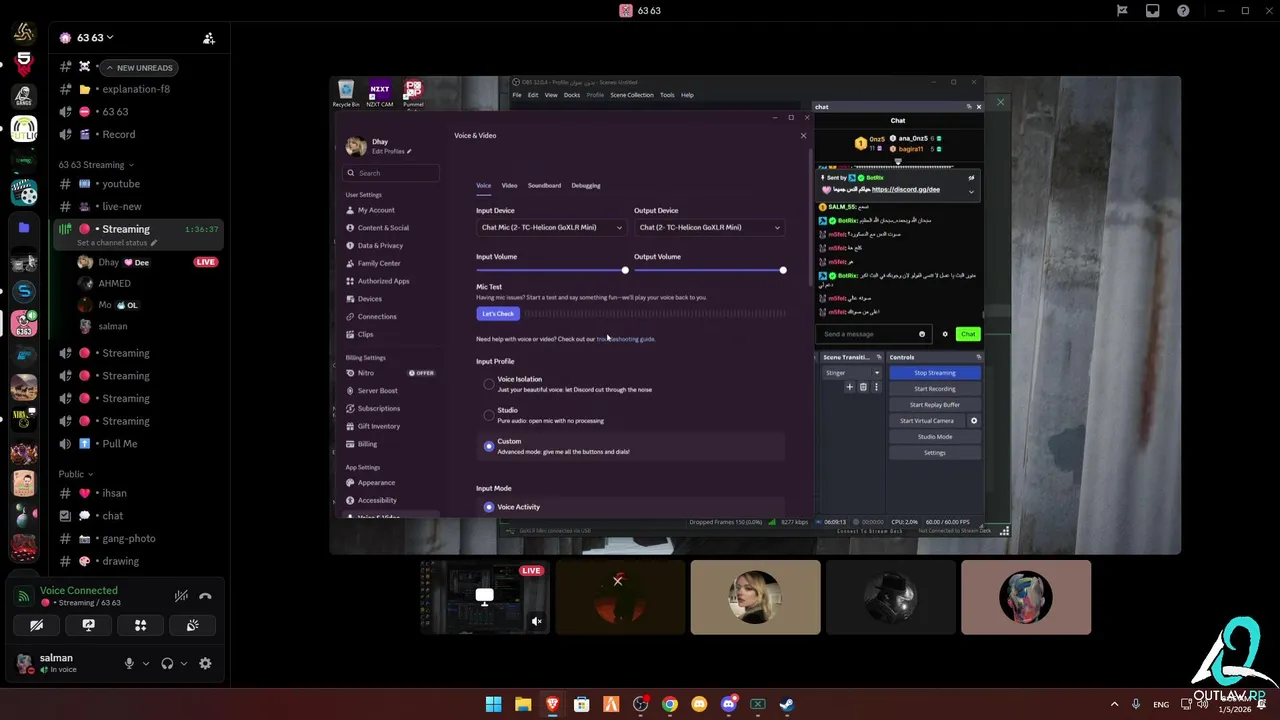This screenshot has width=1280, height=720.
Task: Select the blonde woman participant tile
Action: (755, 597)
